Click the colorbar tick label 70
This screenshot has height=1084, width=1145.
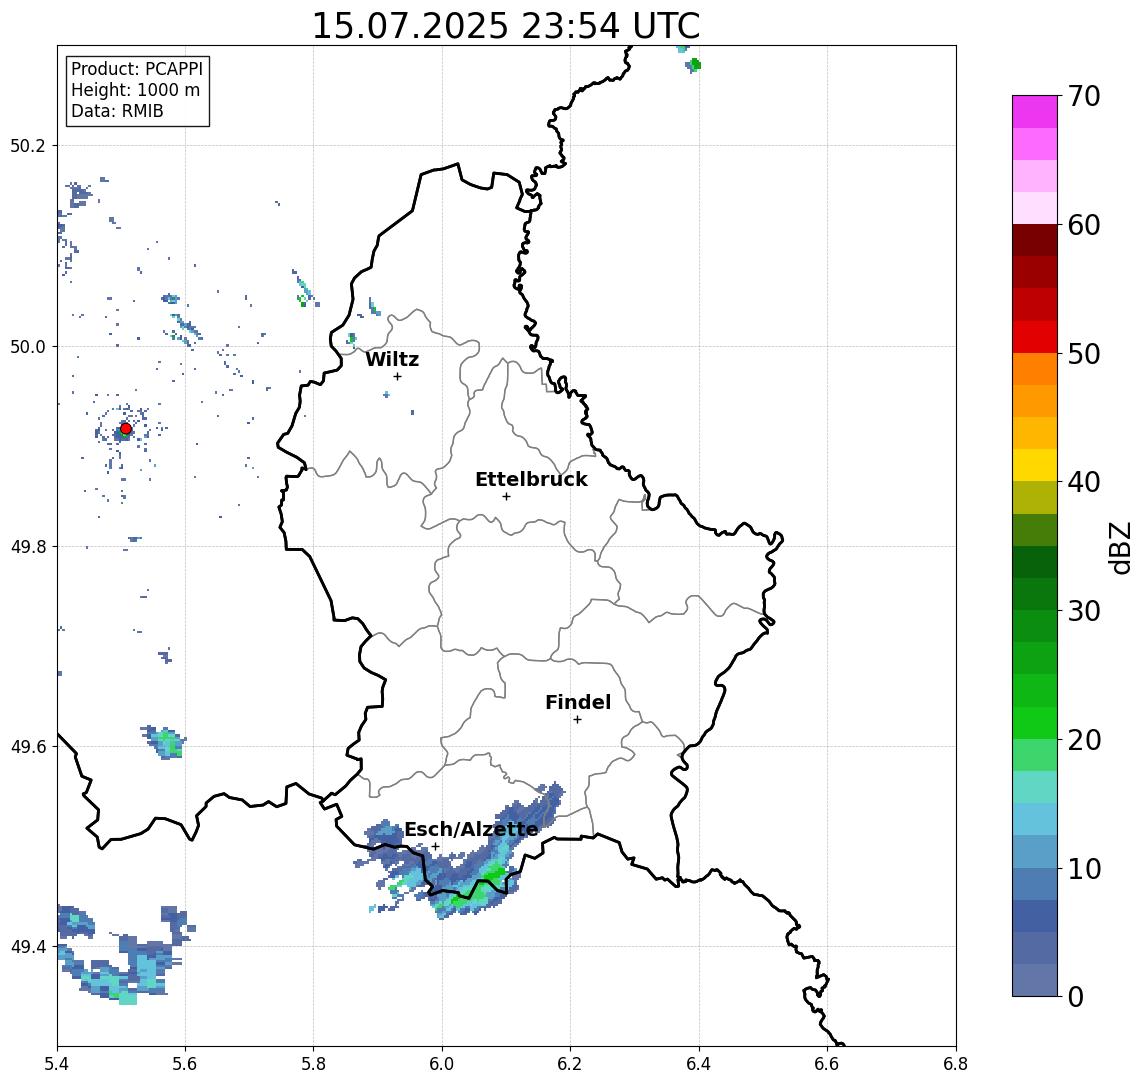click(x=1084, y=96)
